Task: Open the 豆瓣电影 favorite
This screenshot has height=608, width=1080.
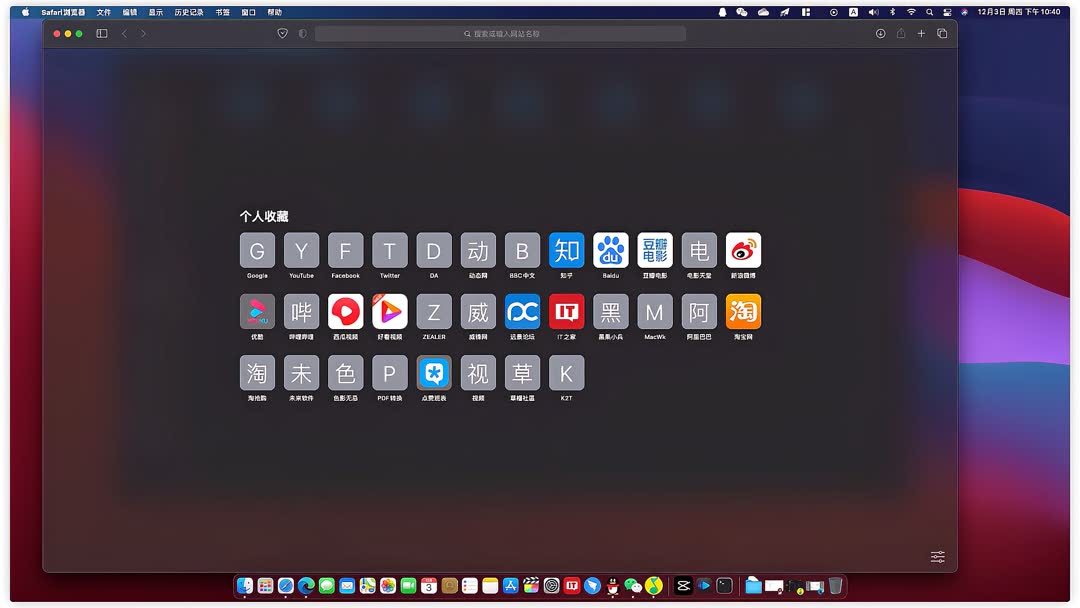Action: coord(654,250)
